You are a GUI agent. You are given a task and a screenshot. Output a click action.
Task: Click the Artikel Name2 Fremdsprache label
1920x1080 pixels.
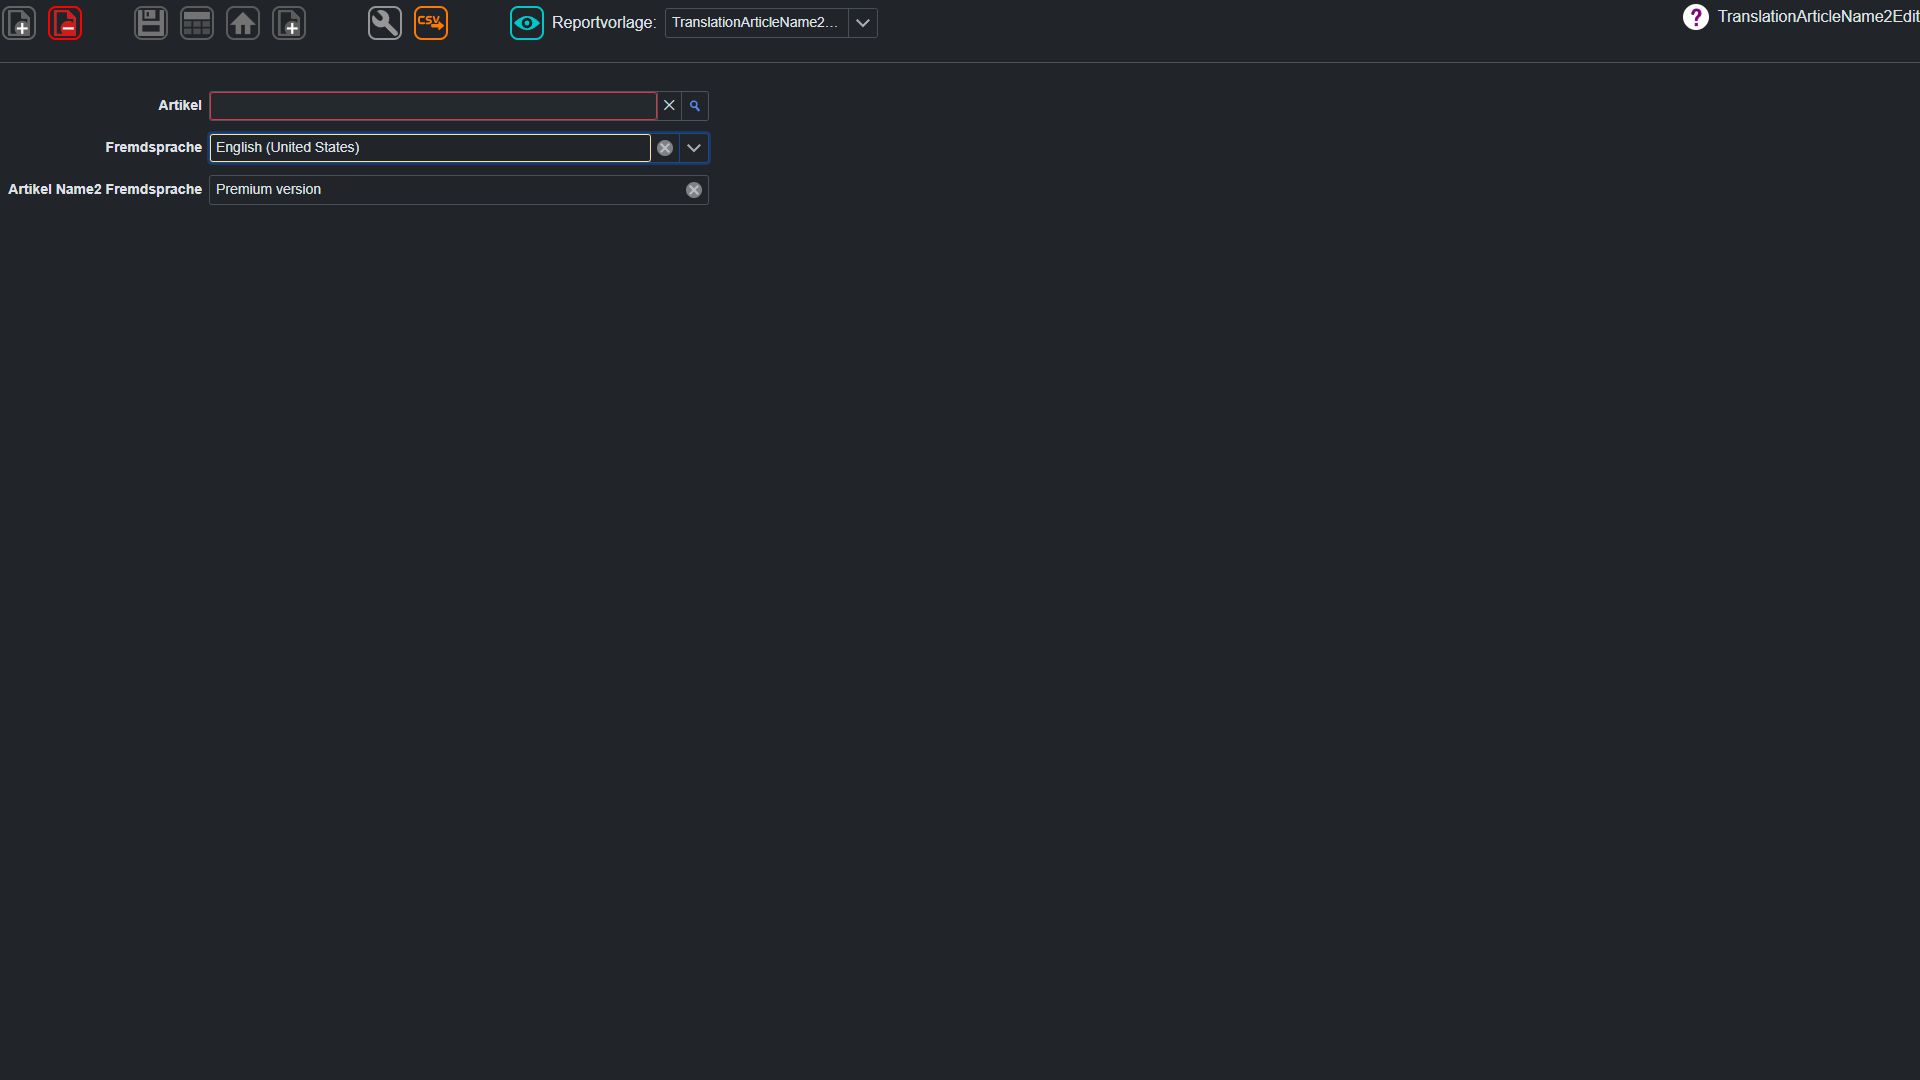pos(105,190)
